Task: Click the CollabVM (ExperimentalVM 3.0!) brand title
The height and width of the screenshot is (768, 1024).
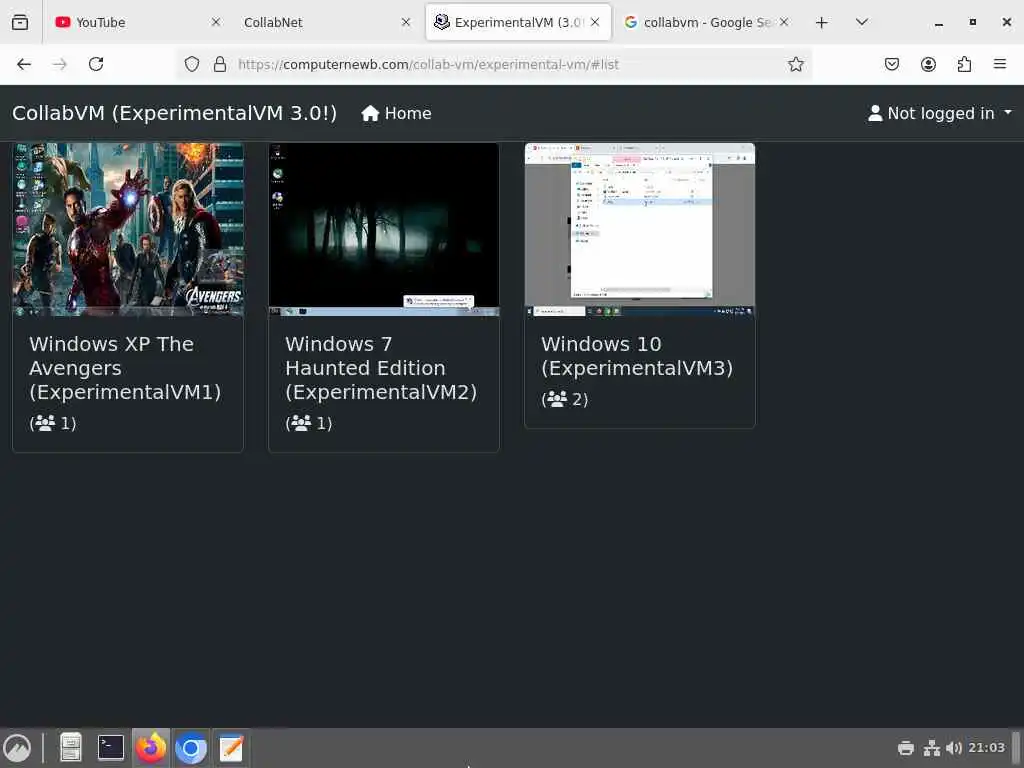Action: 174,113
